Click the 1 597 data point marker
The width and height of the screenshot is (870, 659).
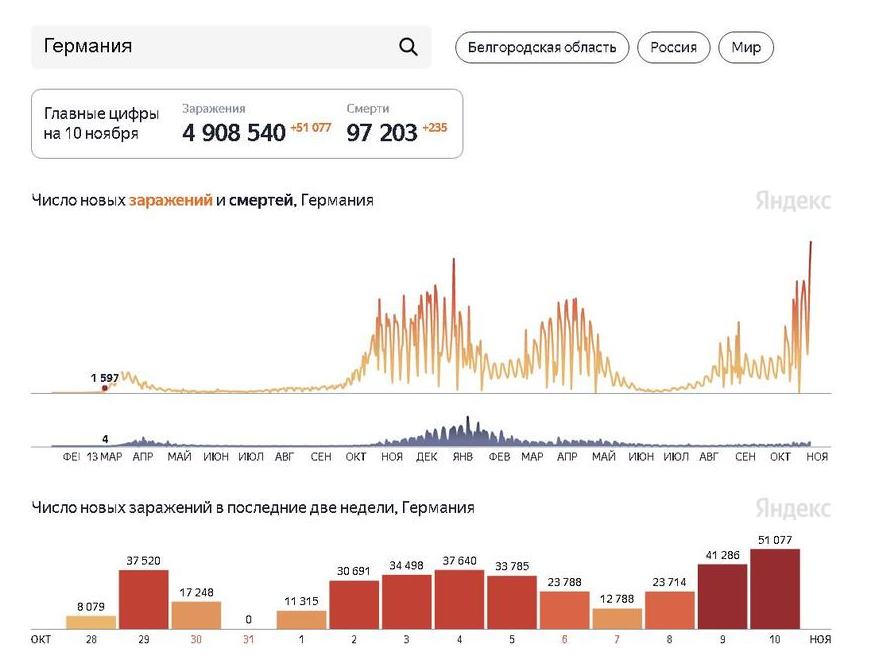coord(104,388)
